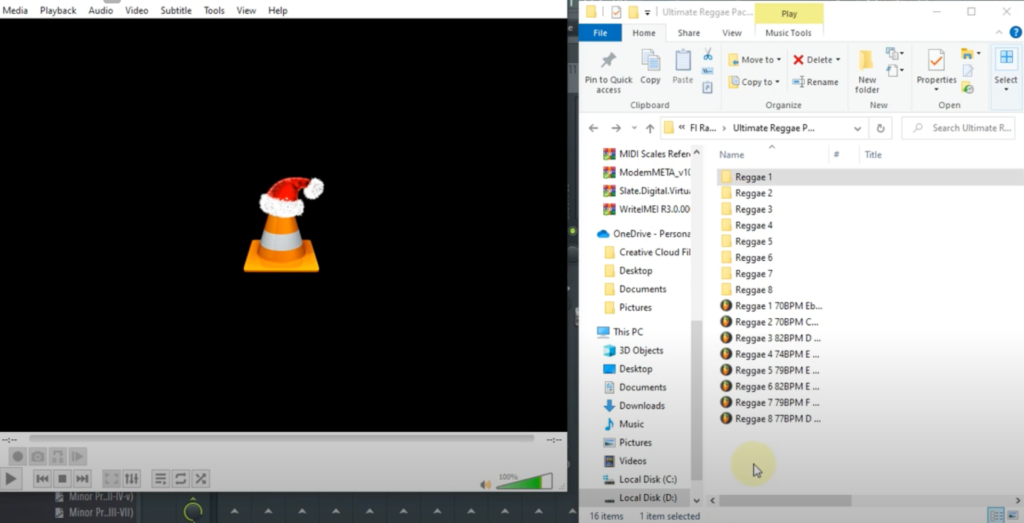This screenshot has width=1024, height=523.
Task: Click the file History icon in ribbon
Action: tap(968, 87)
